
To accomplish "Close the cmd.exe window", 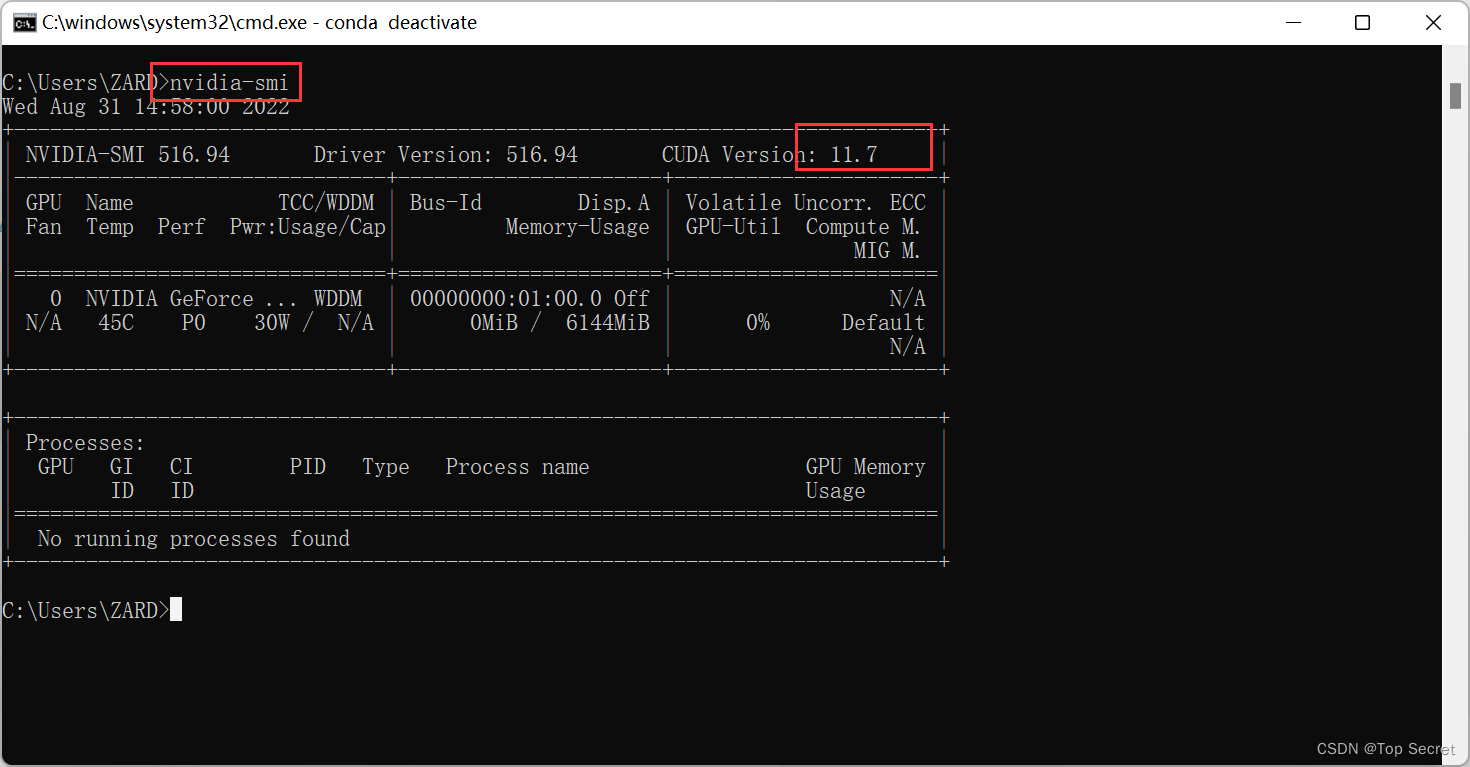I will point(1433,22).
